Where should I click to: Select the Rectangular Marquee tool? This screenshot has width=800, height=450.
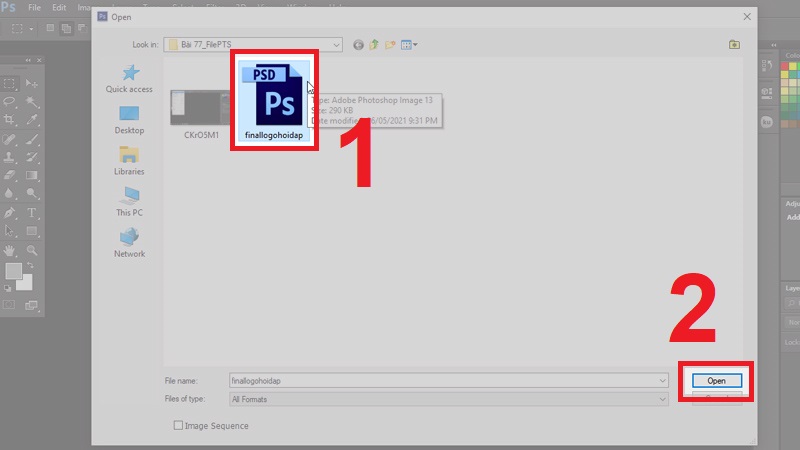pos(9,83)
